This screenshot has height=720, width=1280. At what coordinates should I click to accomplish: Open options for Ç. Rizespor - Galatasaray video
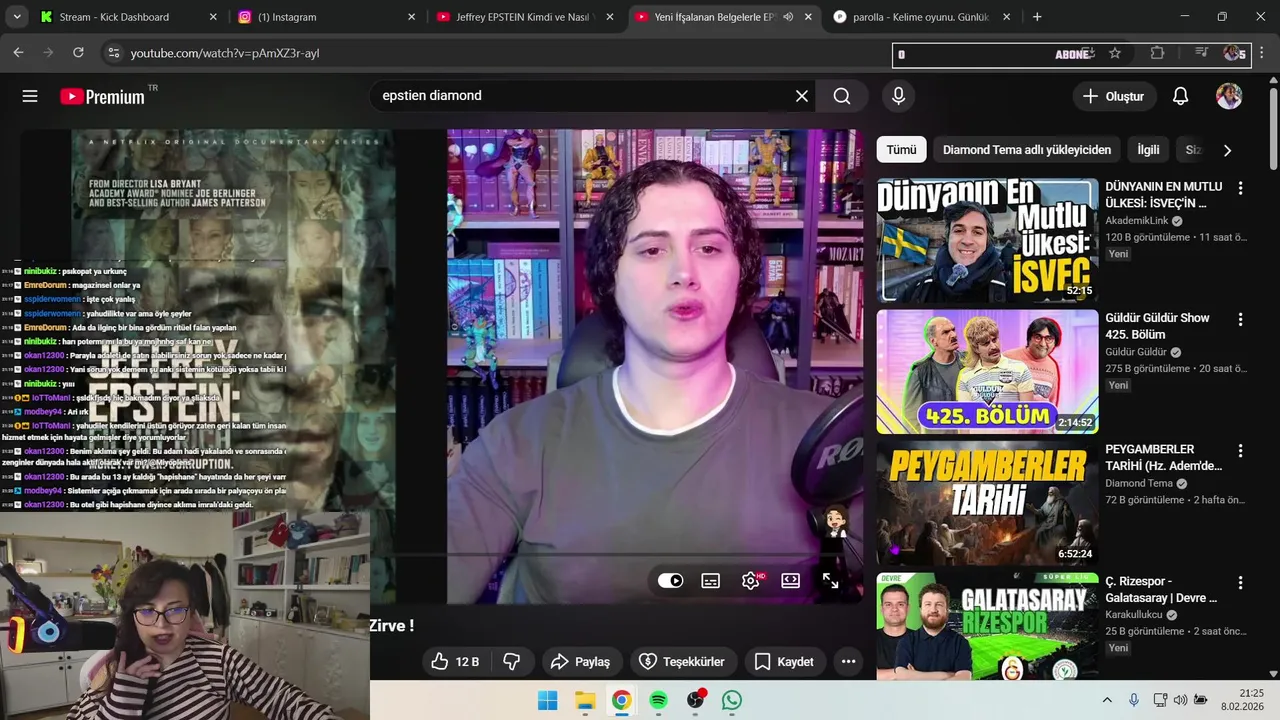click(x=1240, y=583)
